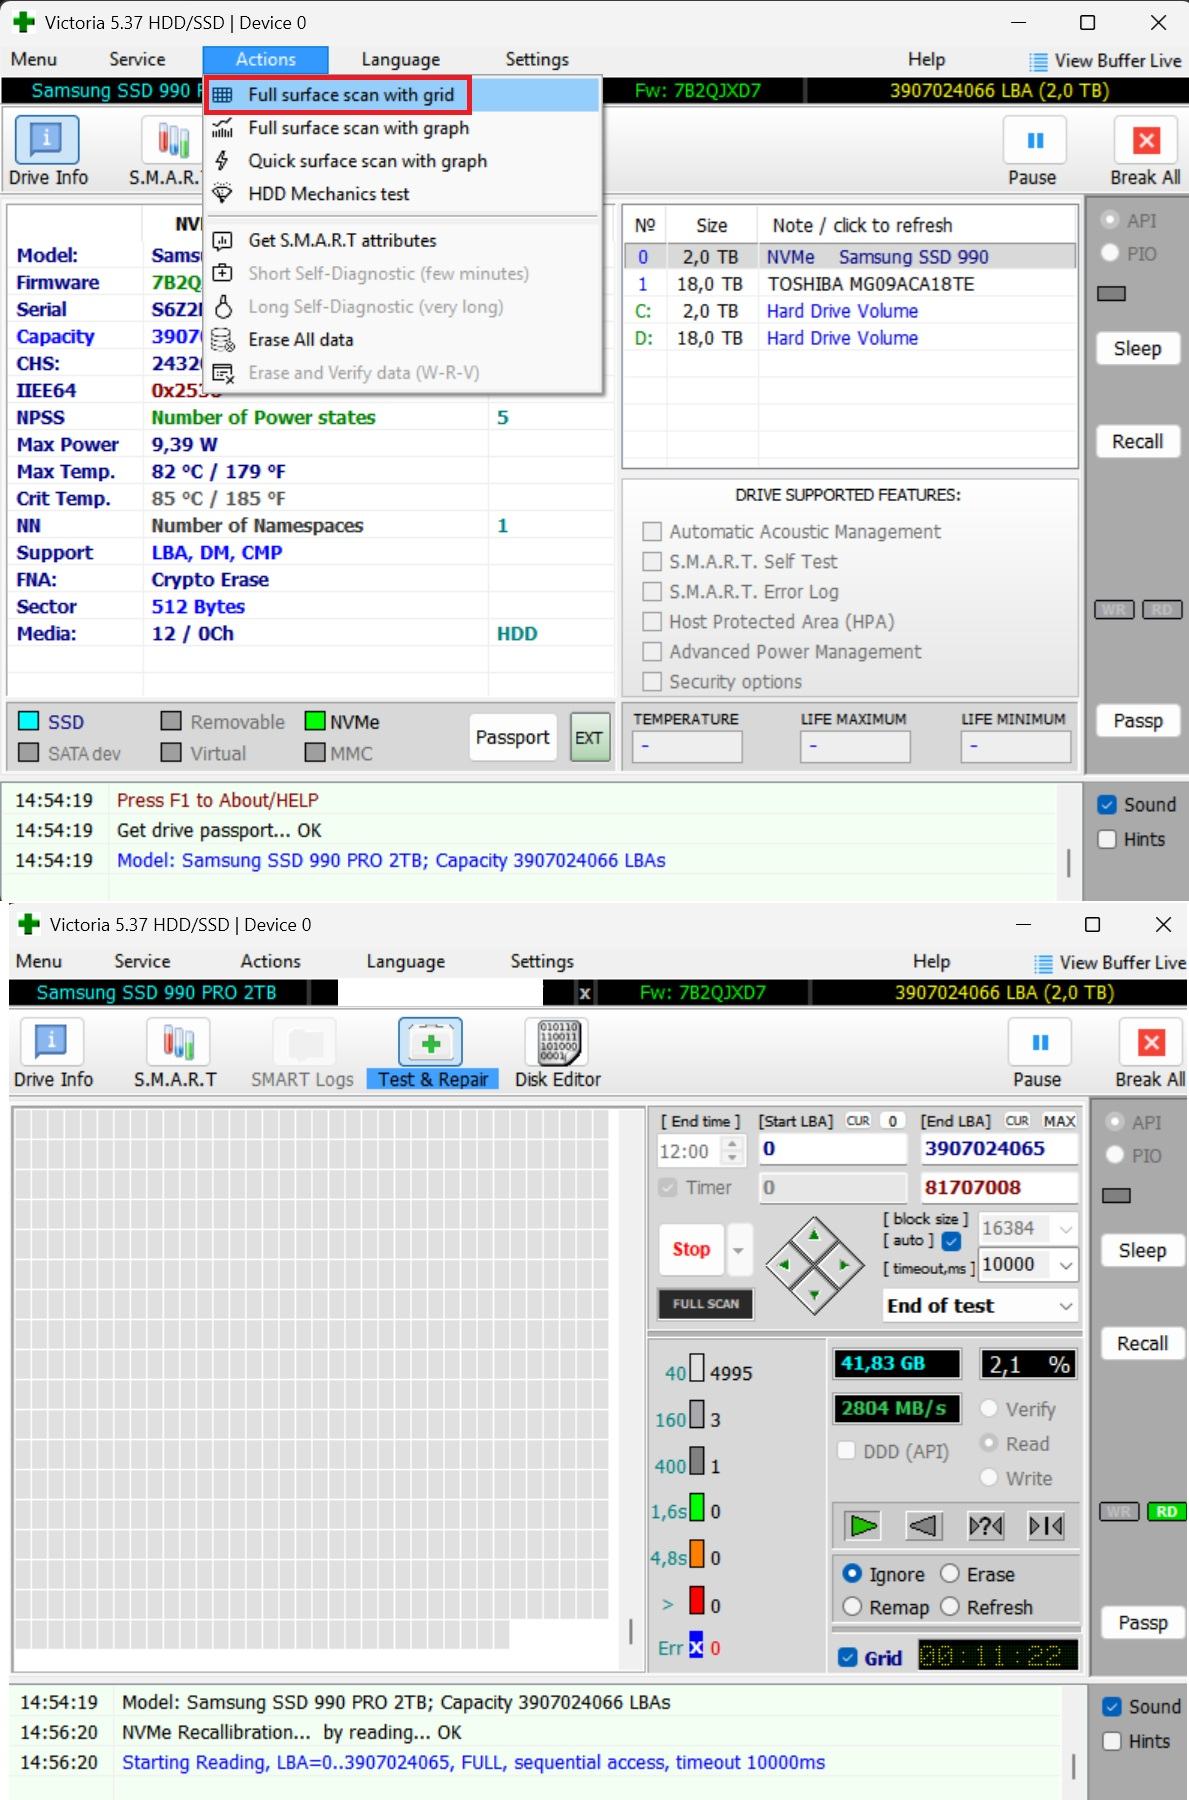Click the Stop button

691,1250
